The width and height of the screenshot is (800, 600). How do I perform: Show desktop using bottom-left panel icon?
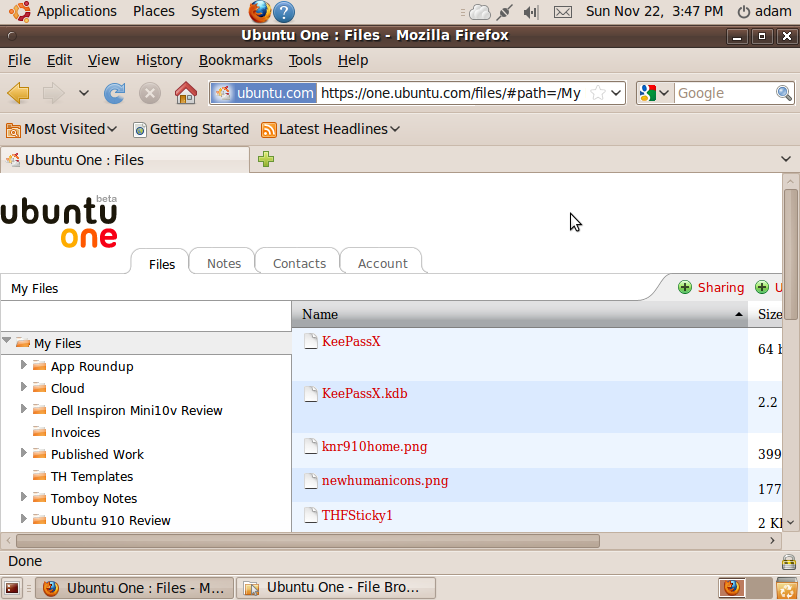pos(12,588)
